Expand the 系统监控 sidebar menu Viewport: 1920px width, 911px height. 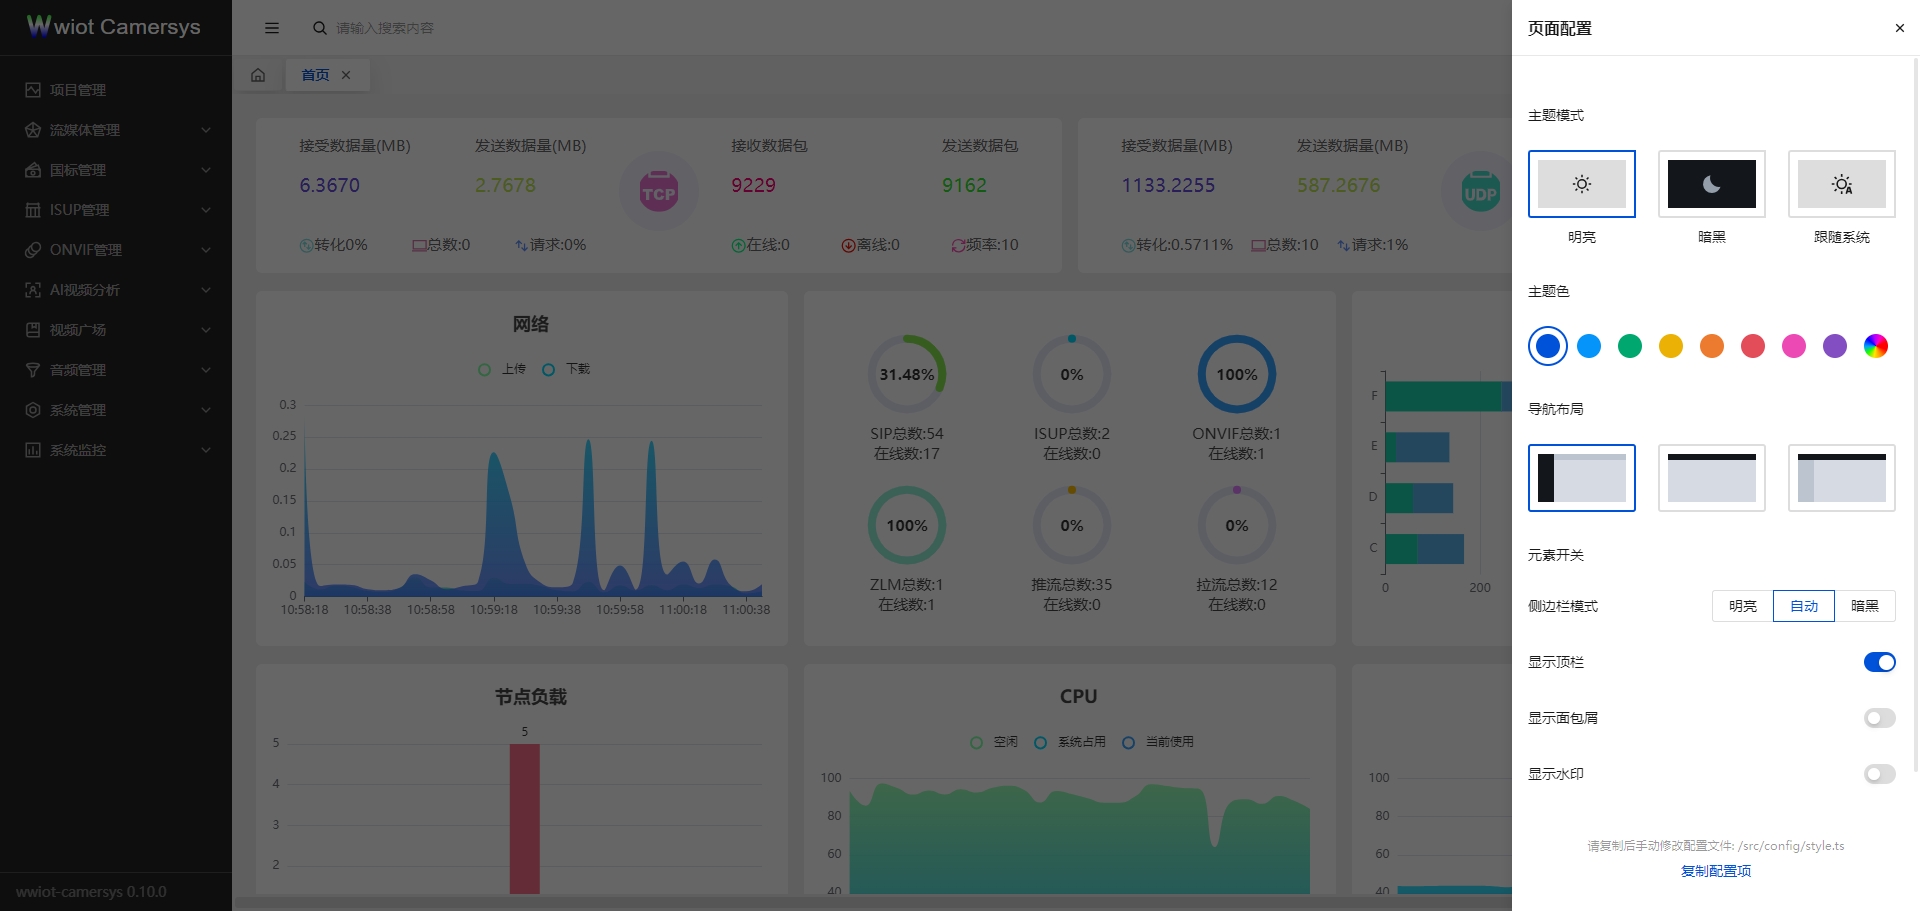click(116, 450)
